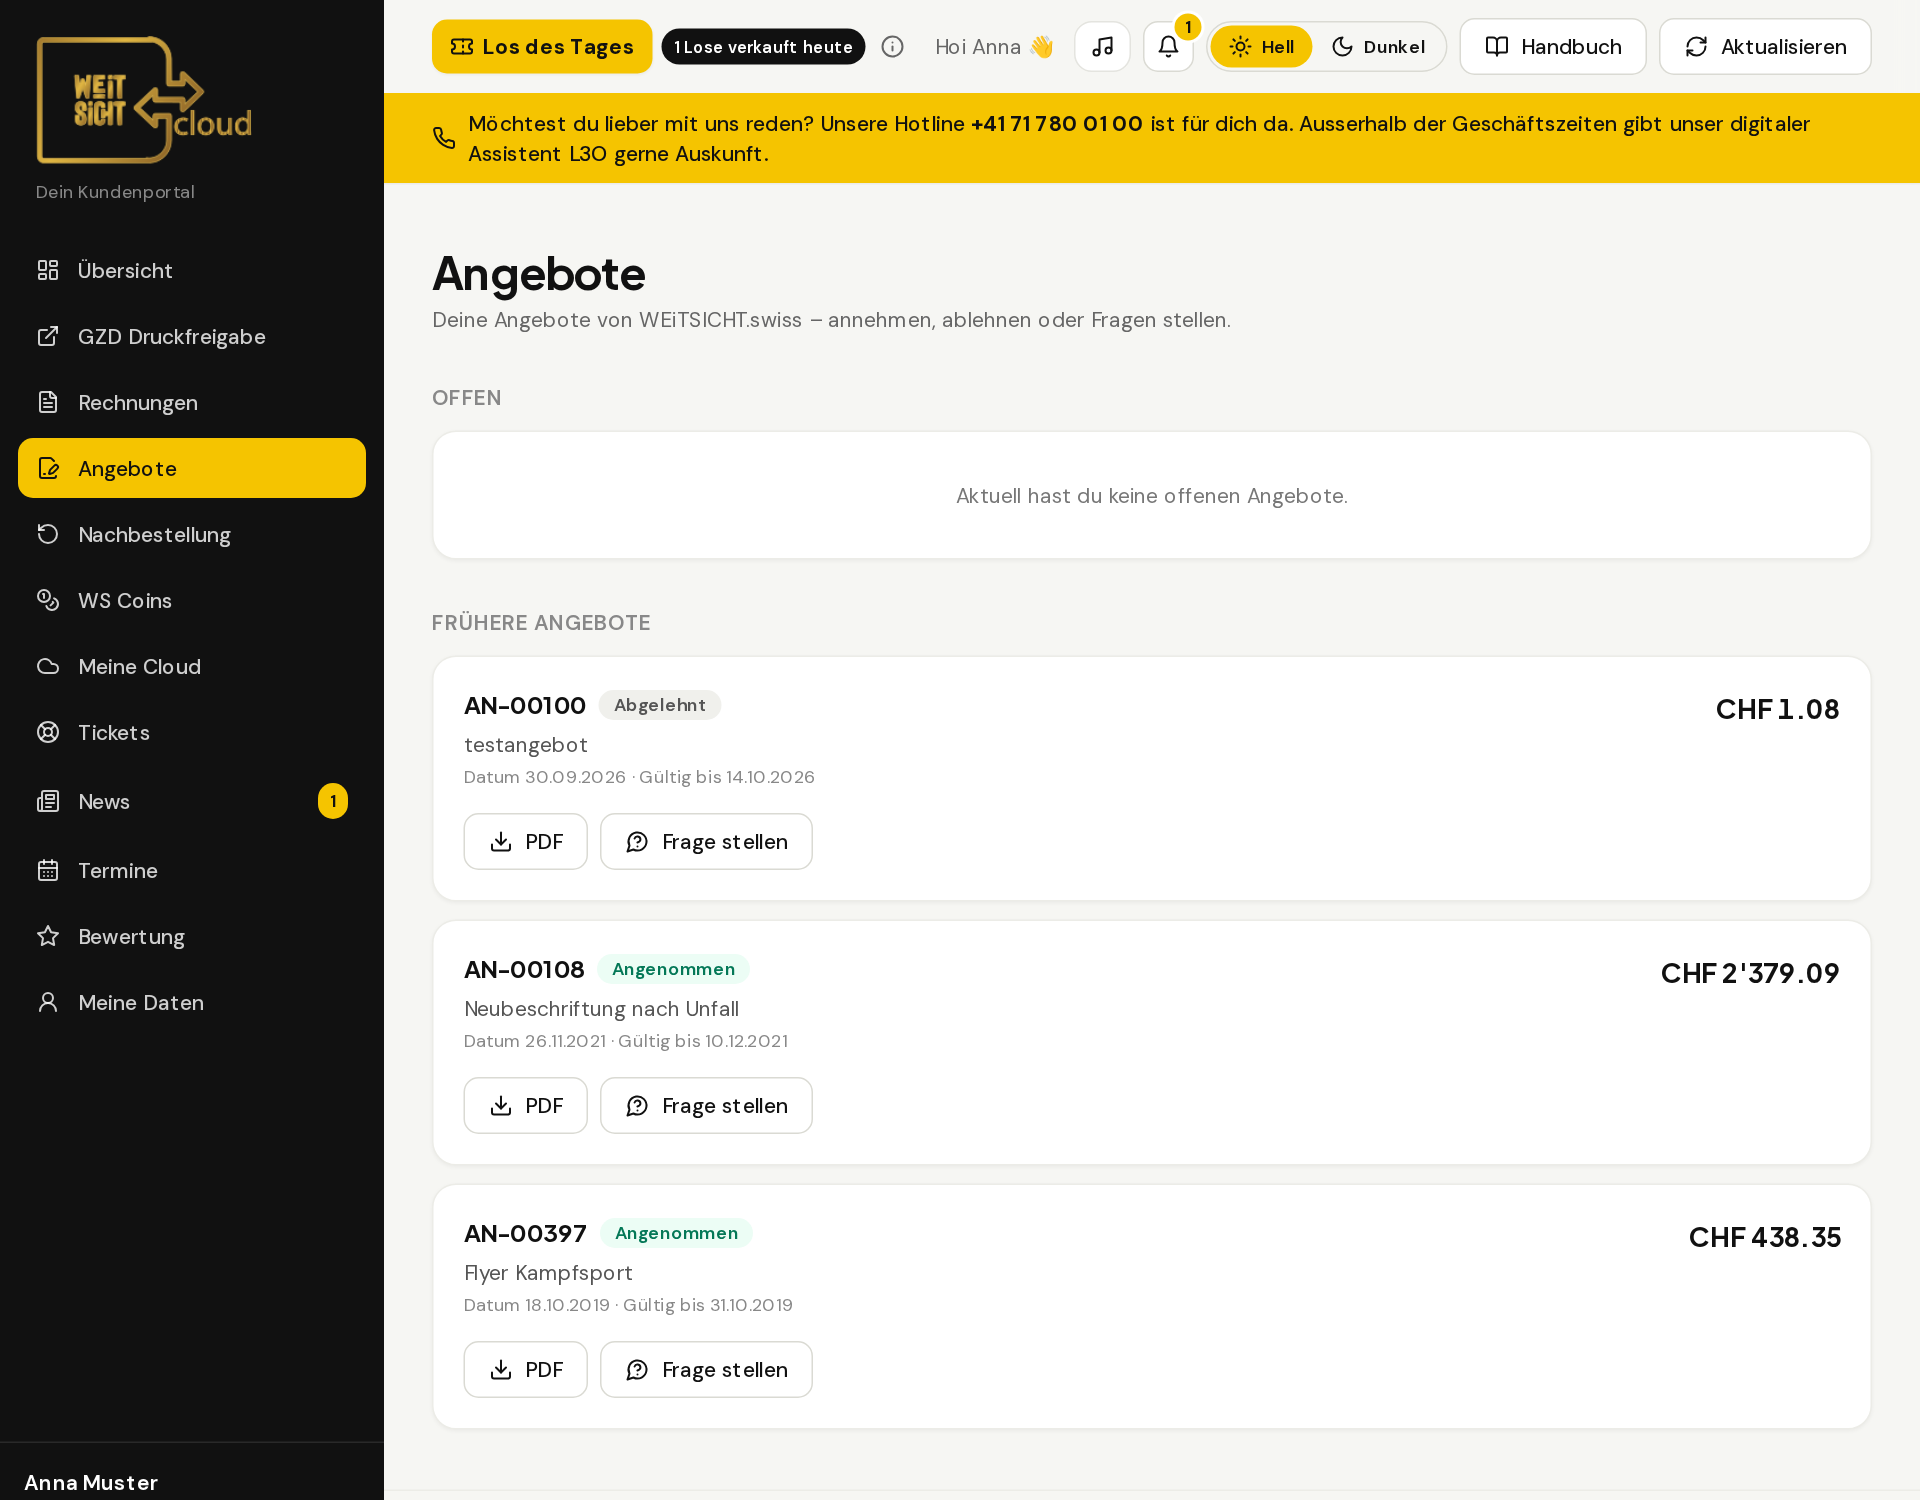1920x1500 pixels.
Task: Click the Angenommen badge on AN-00108
Action: click(x=673, y=969)
